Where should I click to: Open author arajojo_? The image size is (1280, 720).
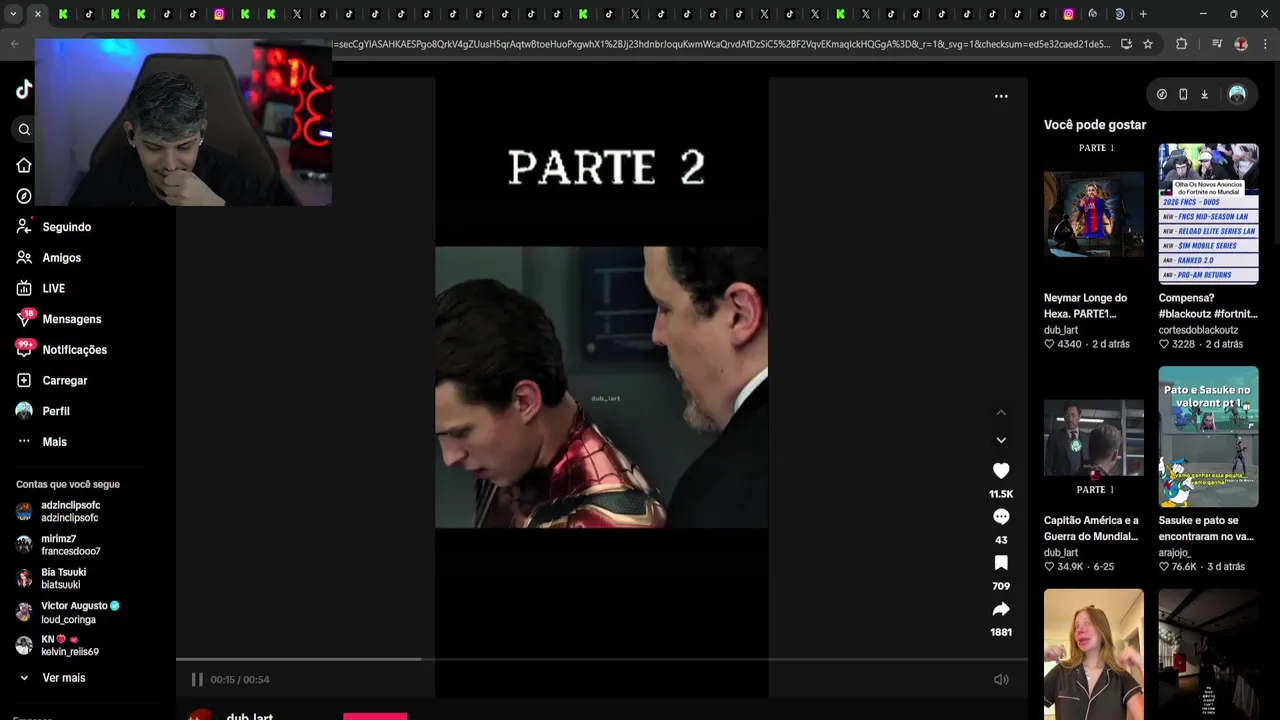(x=1175, y=553)
